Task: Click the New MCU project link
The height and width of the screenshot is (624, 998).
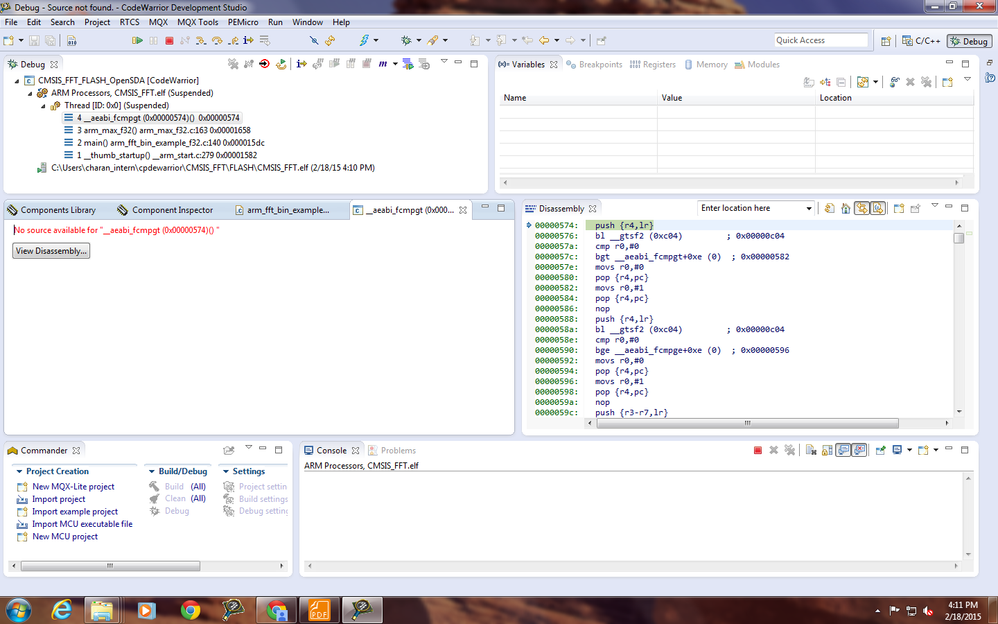Action: pos(65,537)
